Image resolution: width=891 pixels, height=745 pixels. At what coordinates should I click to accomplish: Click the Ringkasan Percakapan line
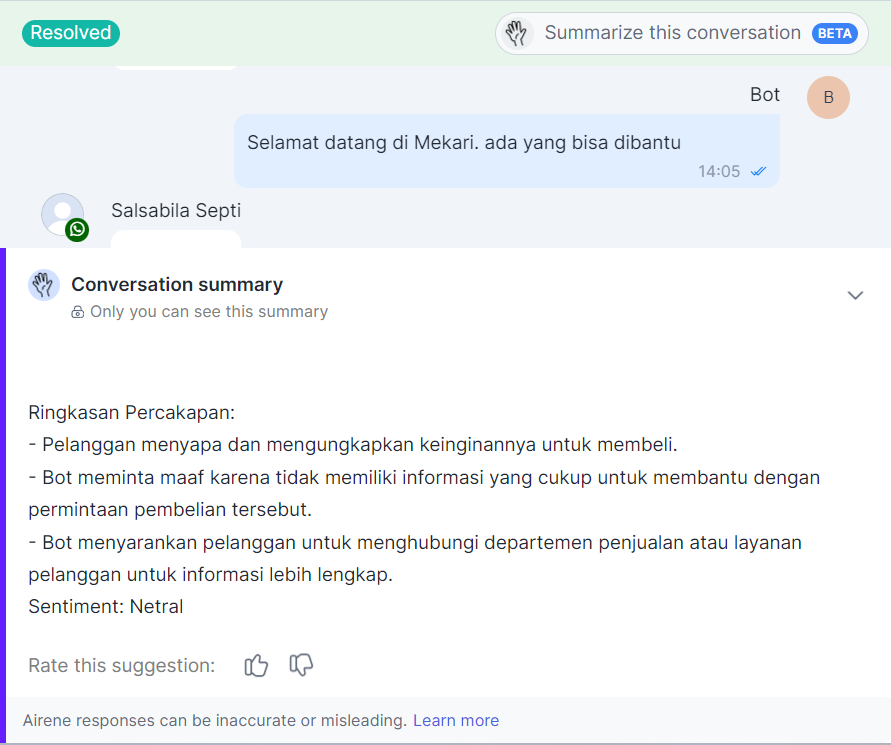(132, 412)
